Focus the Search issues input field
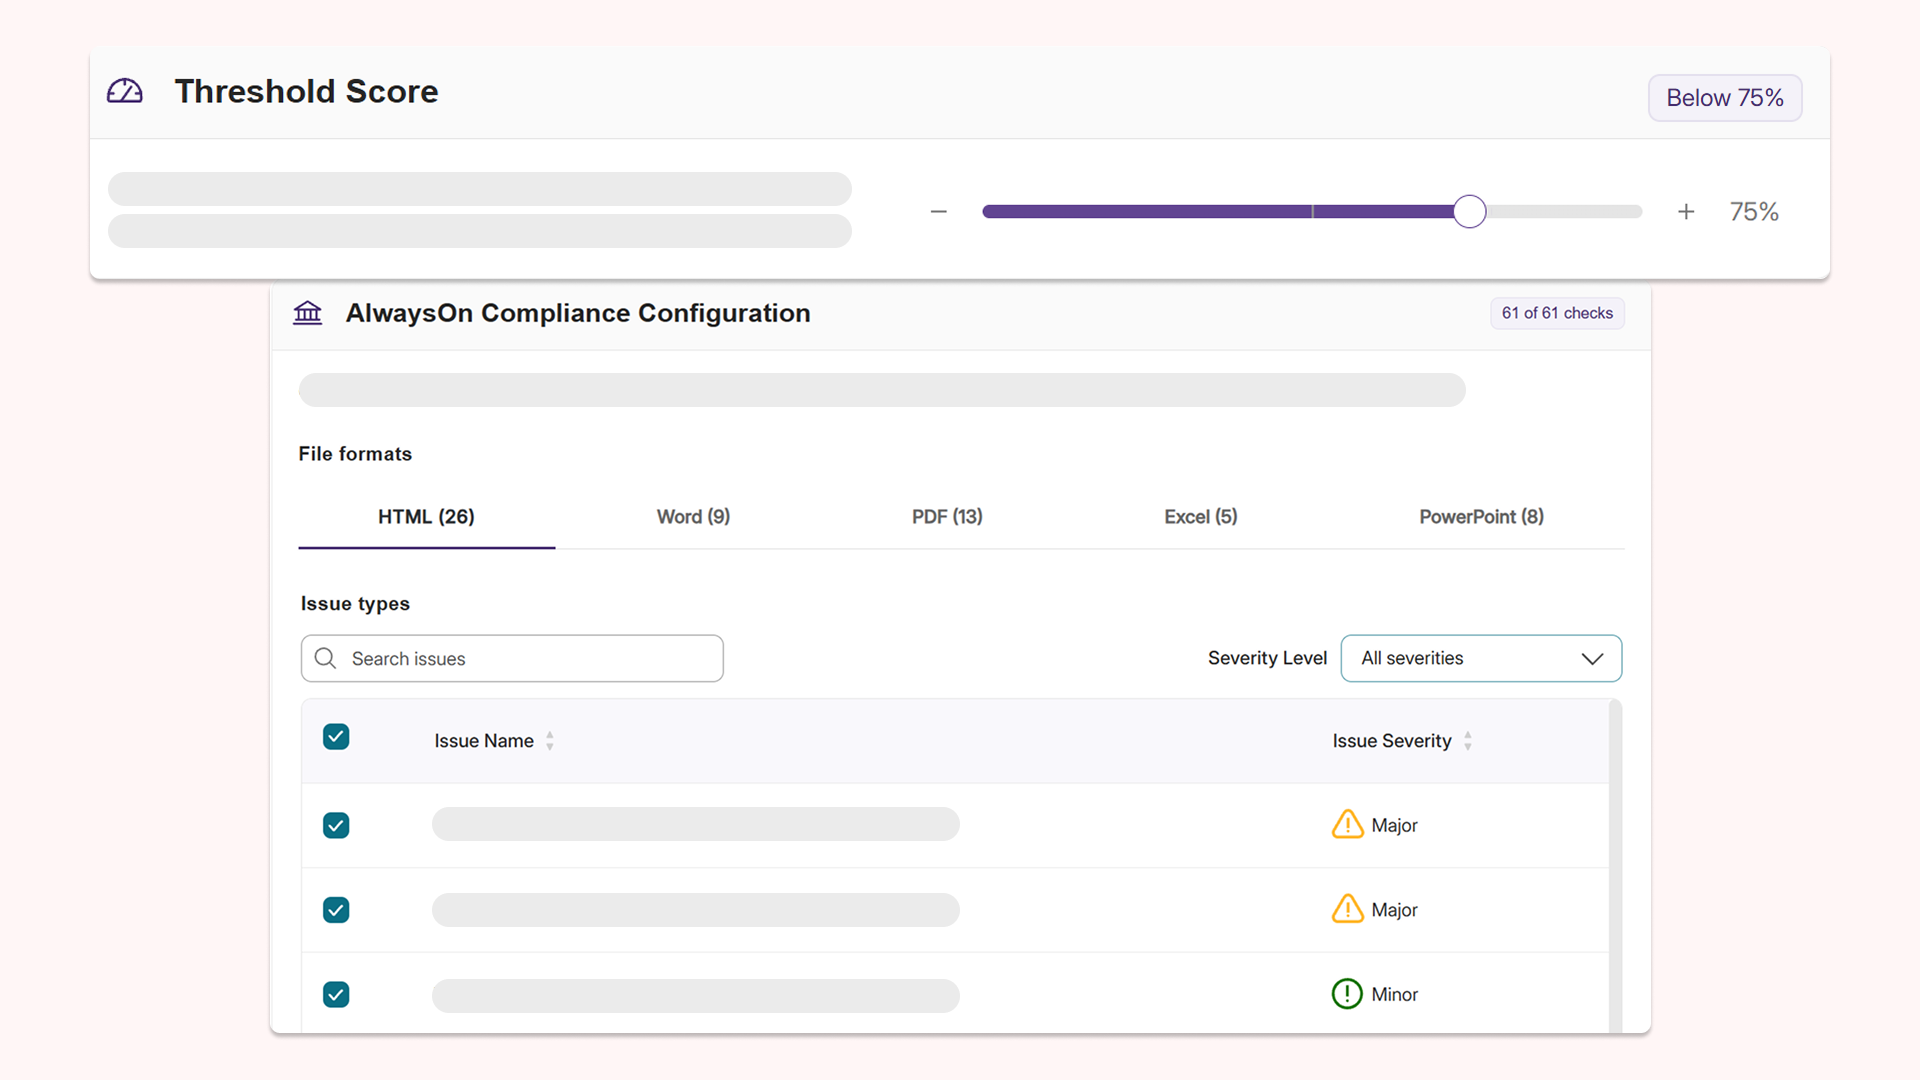The width and height of the screenshot is (1920, 1080). tap(512, 658)
